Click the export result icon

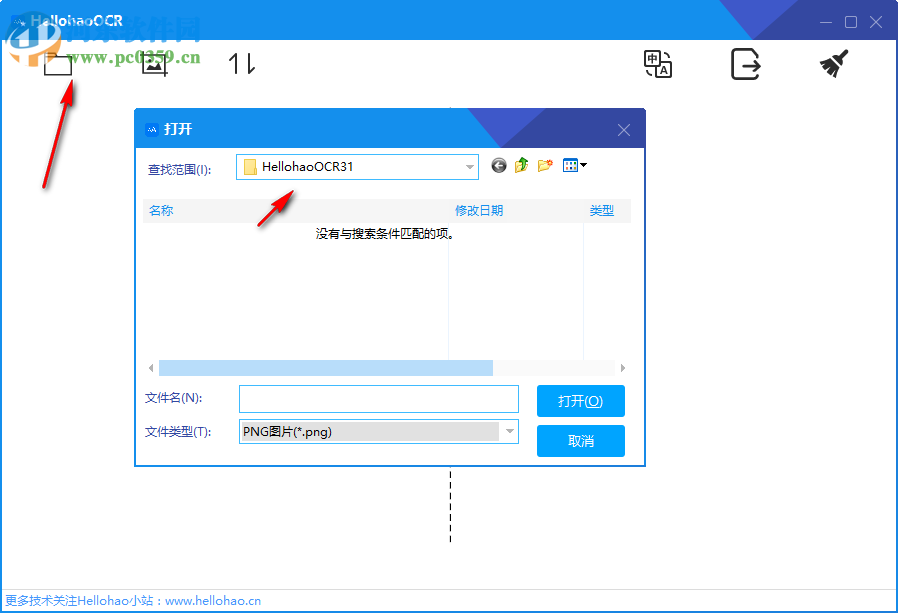(x=745, y=64)
